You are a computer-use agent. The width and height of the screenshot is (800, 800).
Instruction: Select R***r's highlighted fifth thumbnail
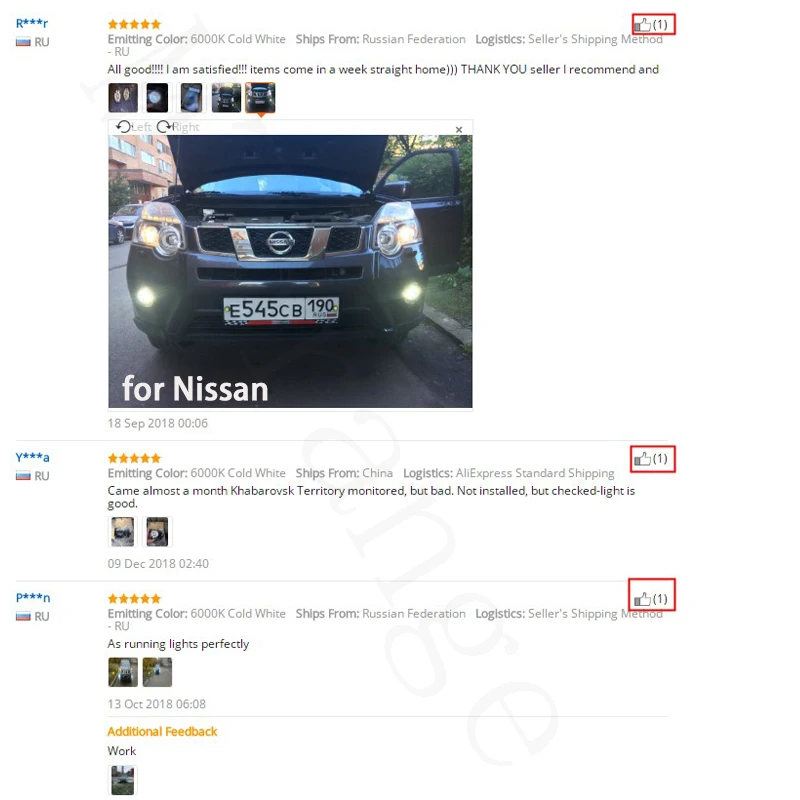coord(260,97)
